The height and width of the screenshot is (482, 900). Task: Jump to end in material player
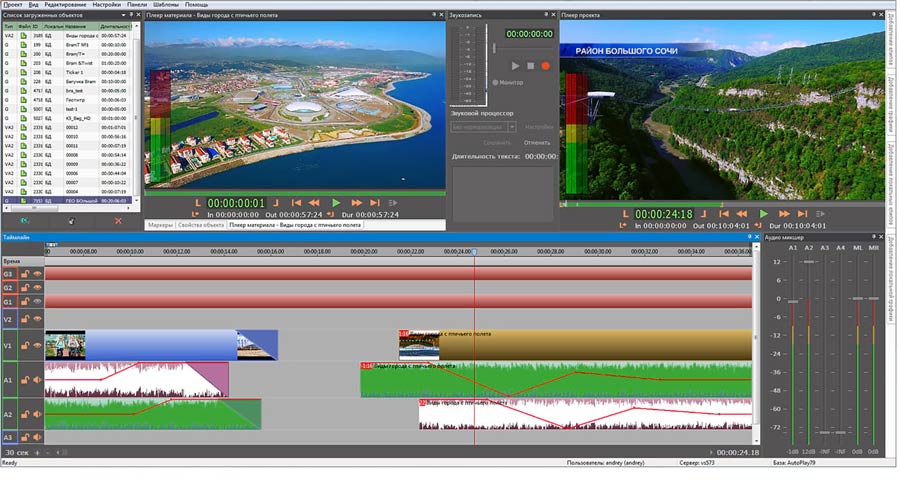coord(375,203)
